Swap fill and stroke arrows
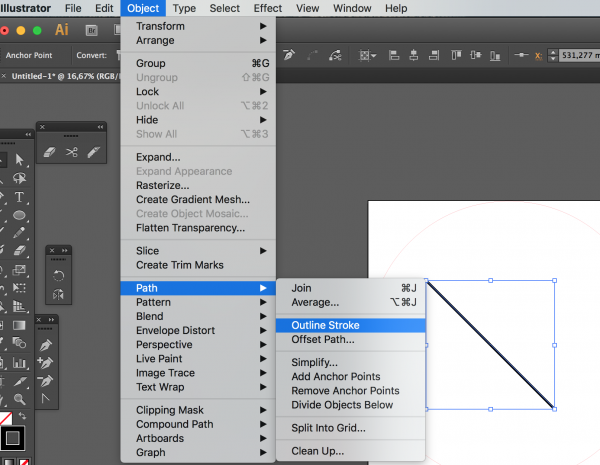 pyautogui.click(x=23, y=415)
